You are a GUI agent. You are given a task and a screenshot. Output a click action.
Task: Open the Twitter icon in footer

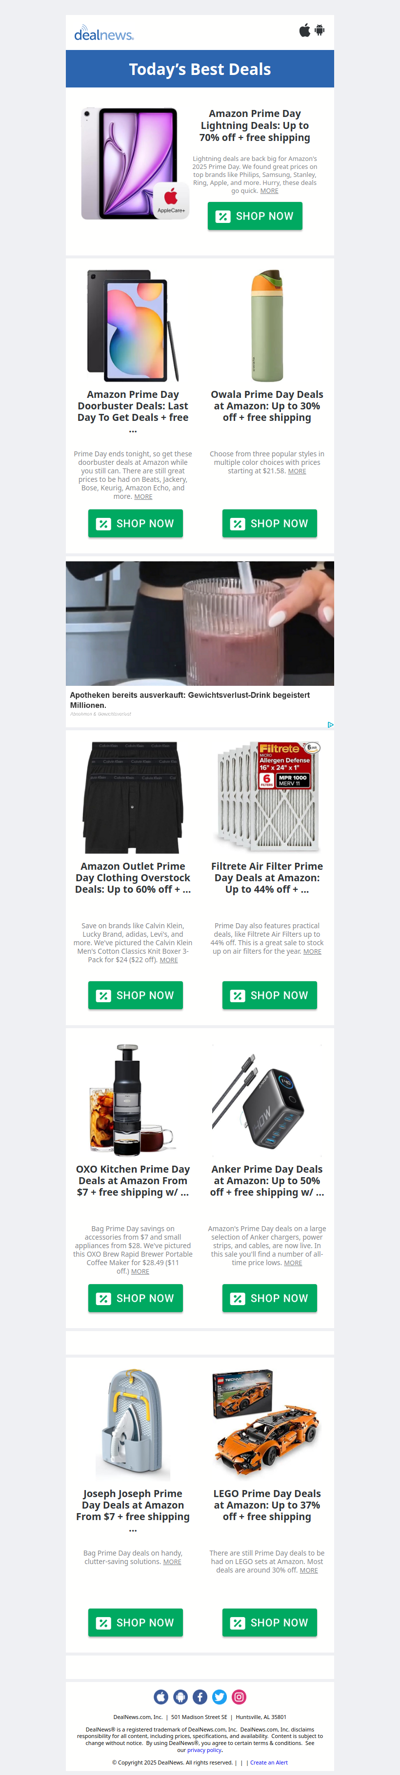pos(219,1696)
